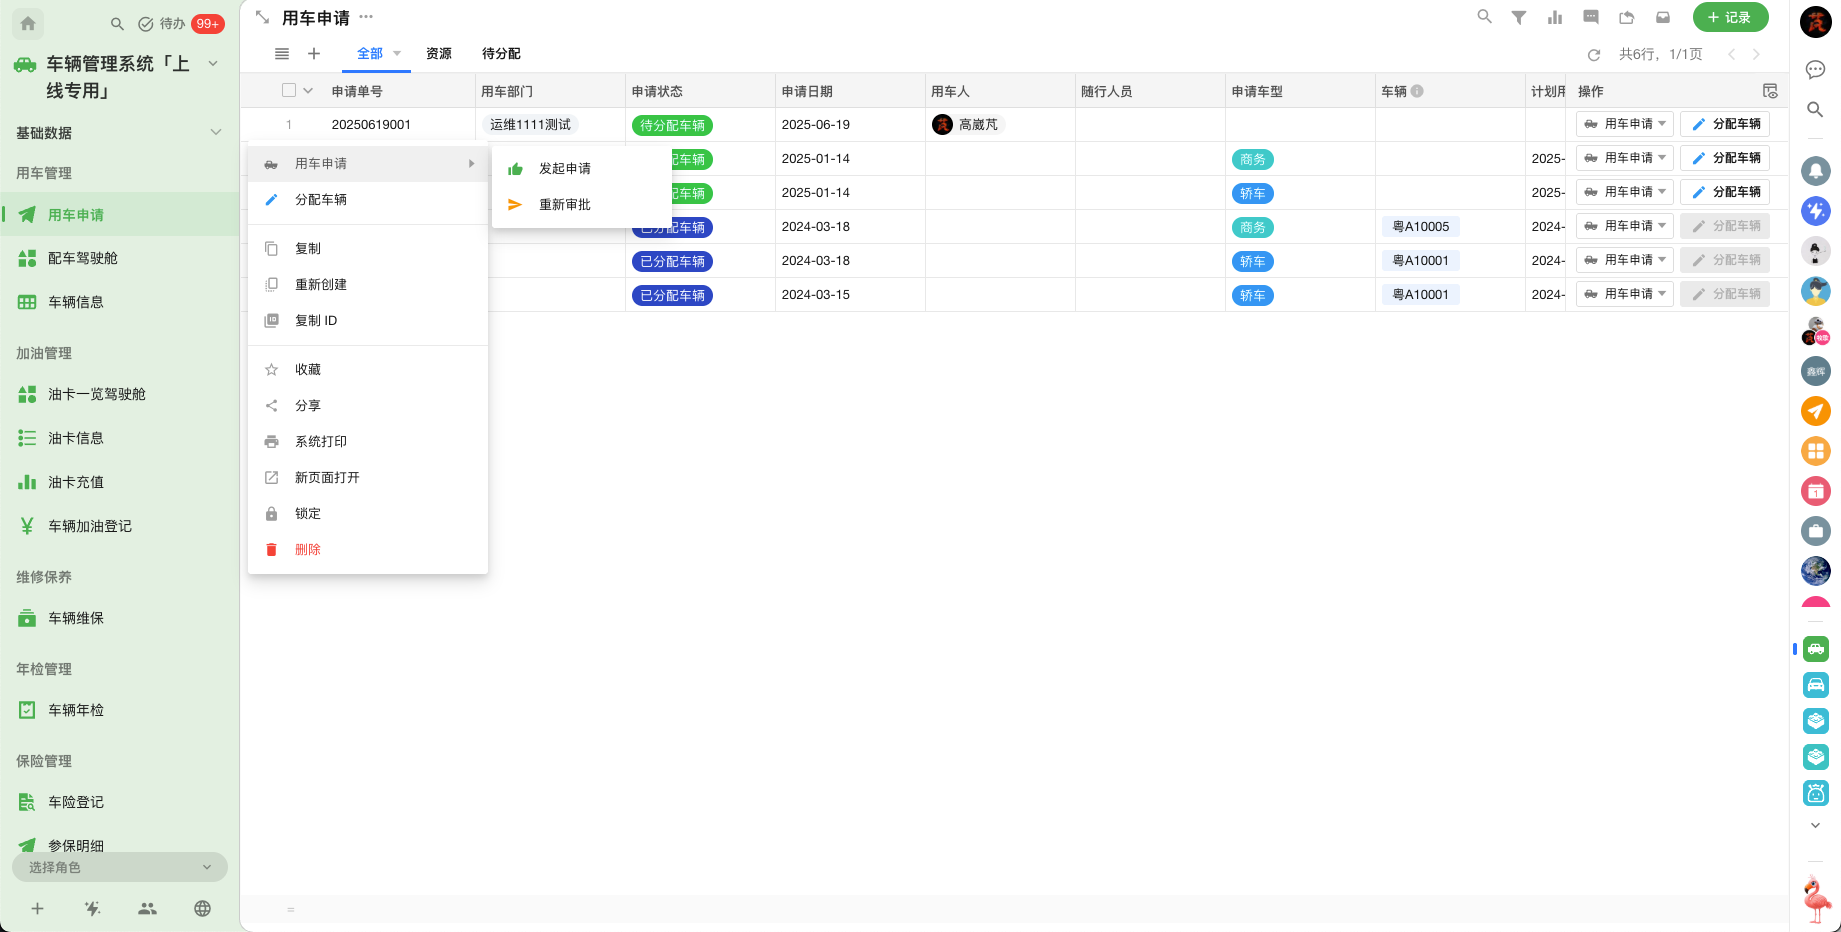Choose 收藏 in the context menu
The height and width of the screenshot is (932, 1841).
368,369
